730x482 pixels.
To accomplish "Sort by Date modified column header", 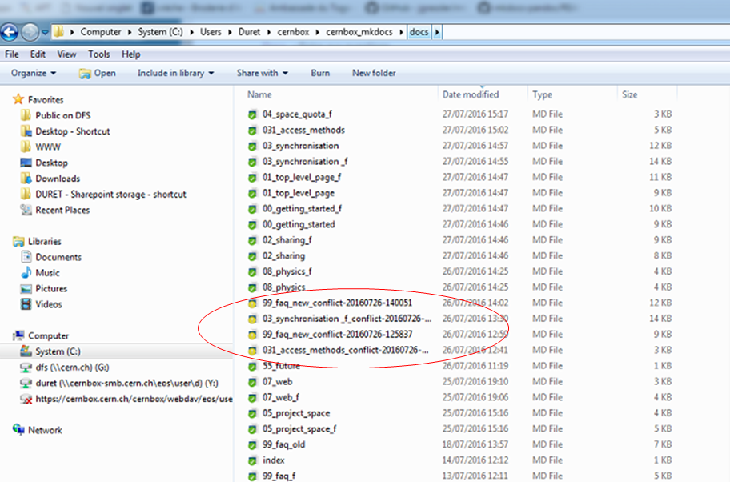I will [x=470, y=94].
